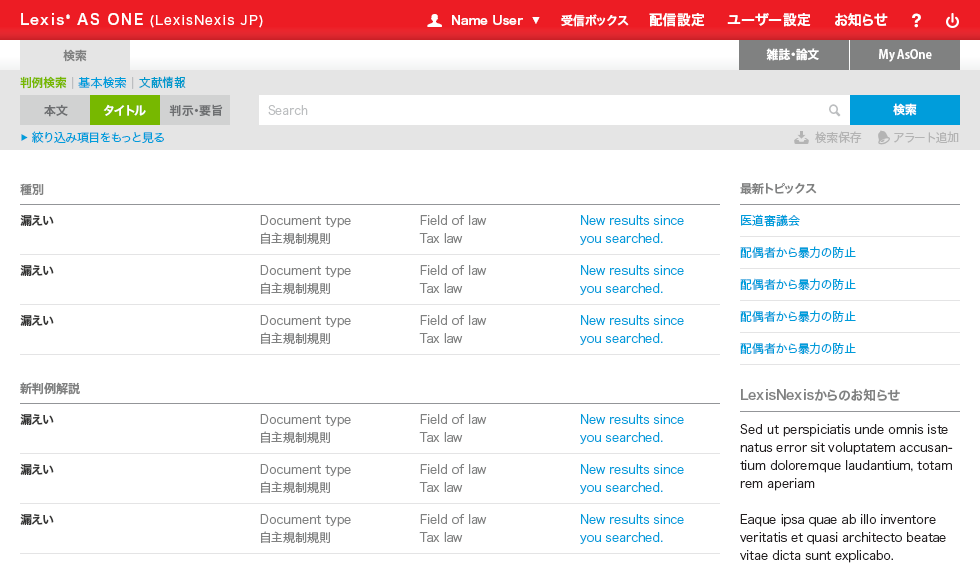This screenshot has width=980, height=585.
Task: Open first 漏えい result under 種別
Action: (37, 221)
